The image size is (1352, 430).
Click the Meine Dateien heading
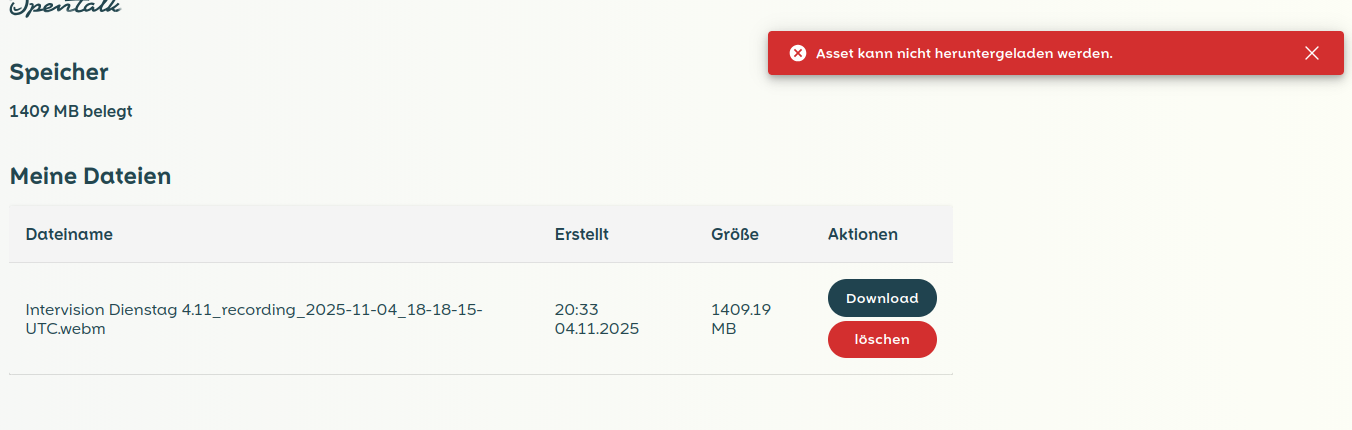[90, 177]
